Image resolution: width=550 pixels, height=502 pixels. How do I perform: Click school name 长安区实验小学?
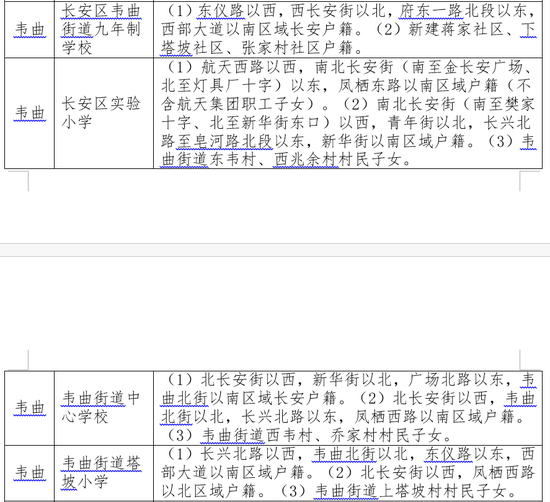pos(101,113)
